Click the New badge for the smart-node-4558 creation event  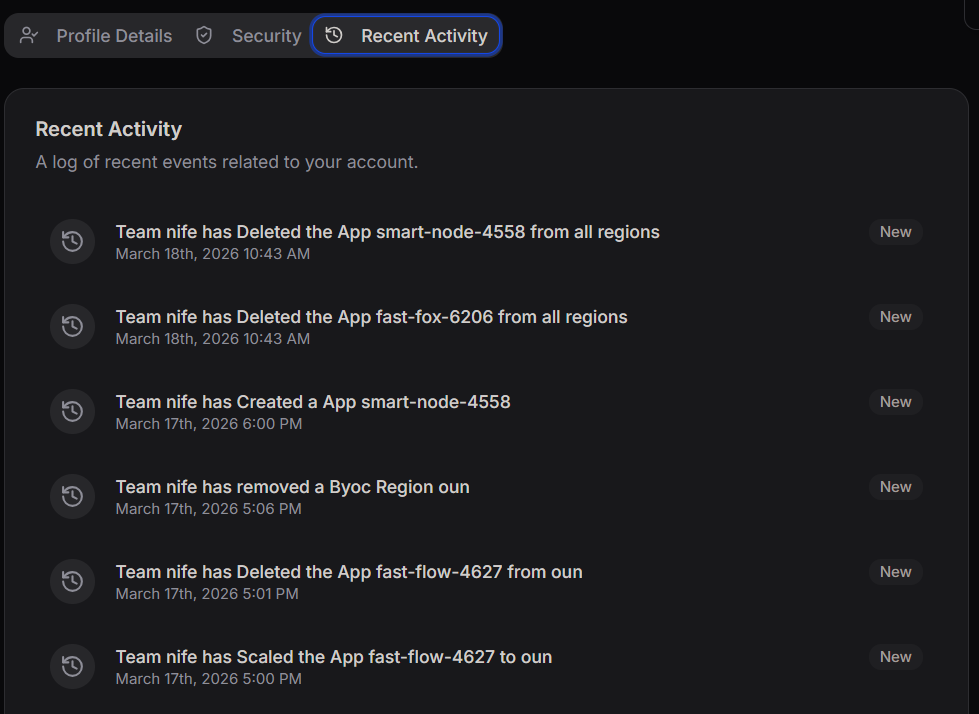[x=894, y=401]
